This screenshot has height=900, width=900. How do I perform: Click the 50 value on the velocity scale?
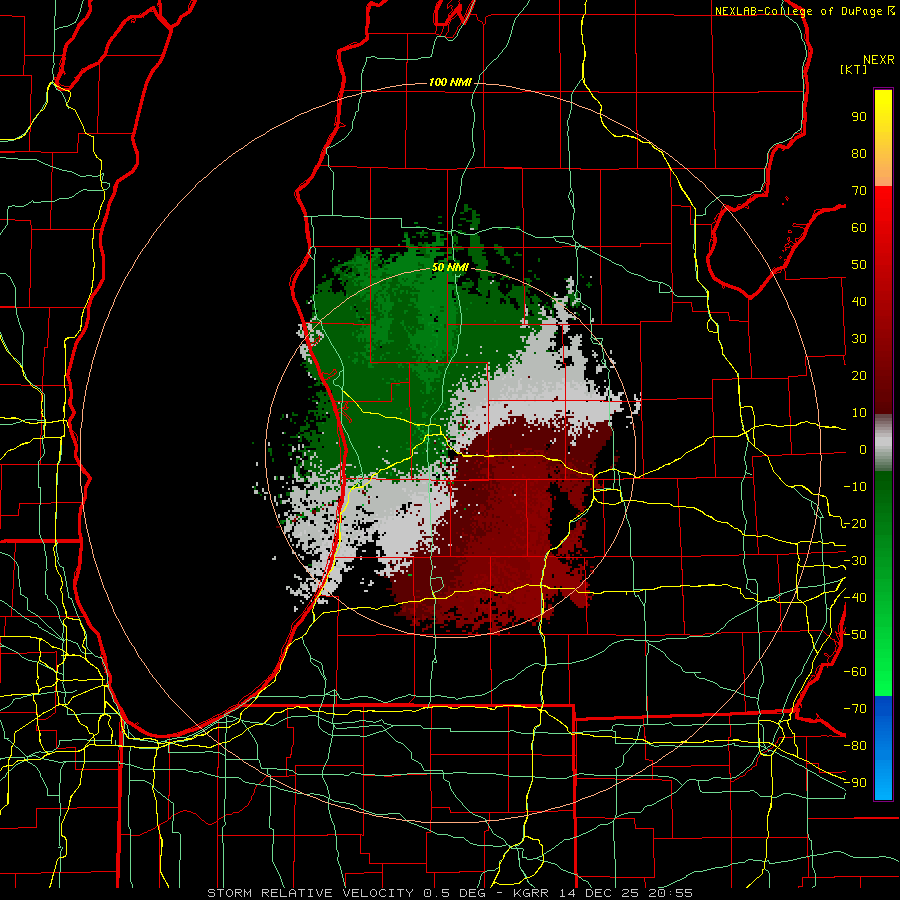pyautogui.click(x=859, y=265)
